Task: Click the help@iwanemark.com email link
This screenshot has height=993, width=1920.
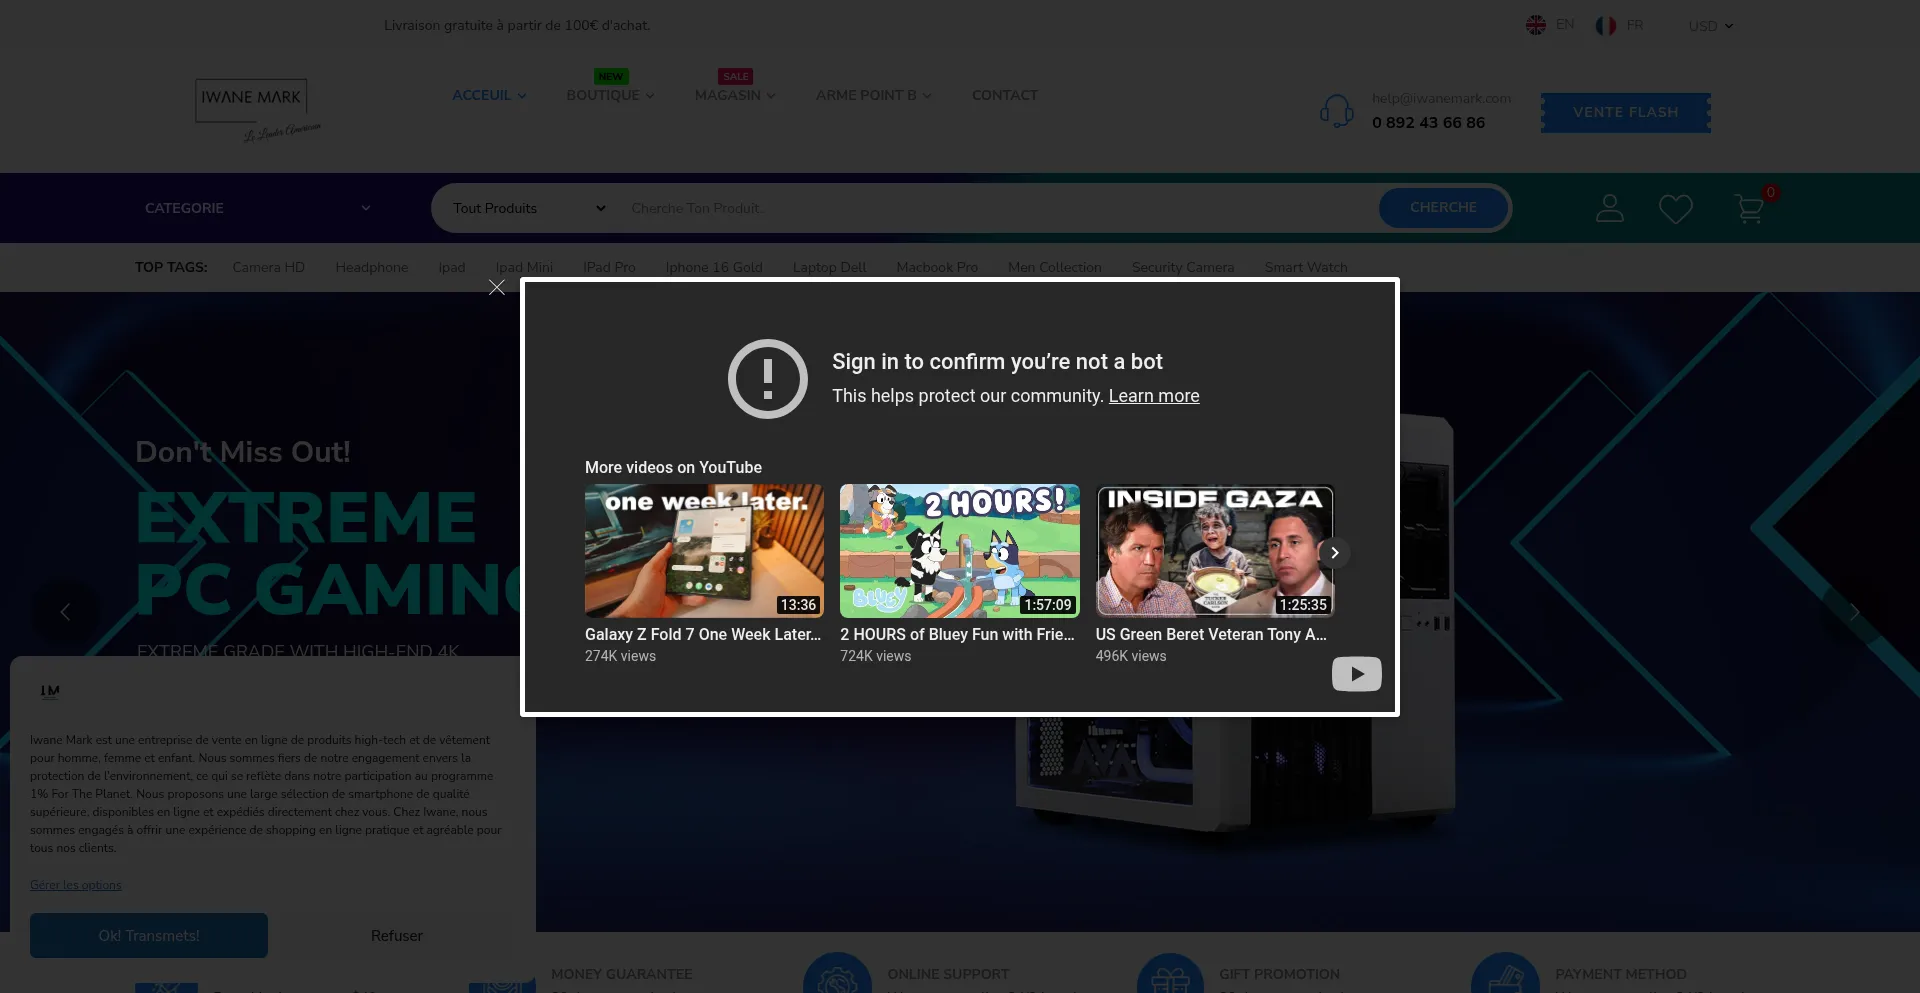Action: pyautogui.click(x=1441, y=98)
